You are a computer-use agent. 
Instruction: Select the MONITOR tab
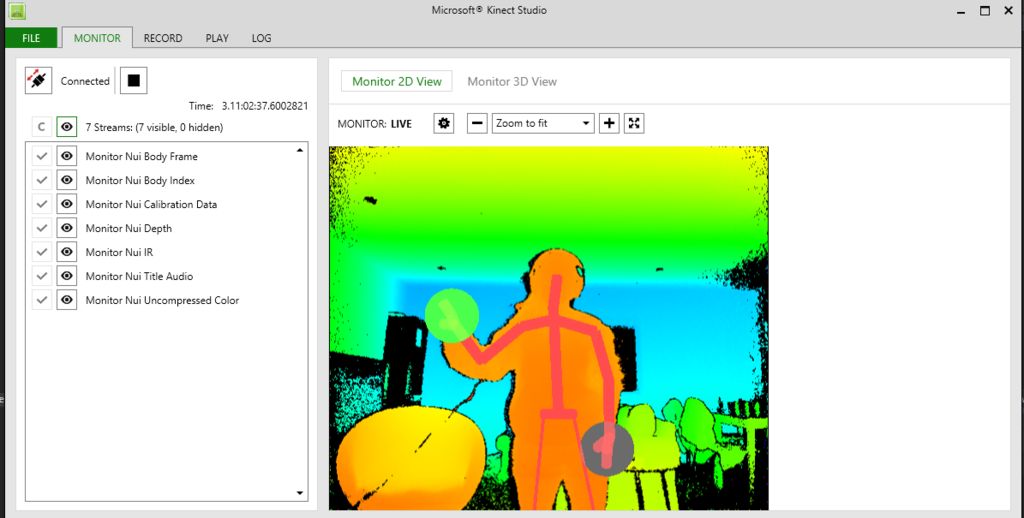[97, 38]
